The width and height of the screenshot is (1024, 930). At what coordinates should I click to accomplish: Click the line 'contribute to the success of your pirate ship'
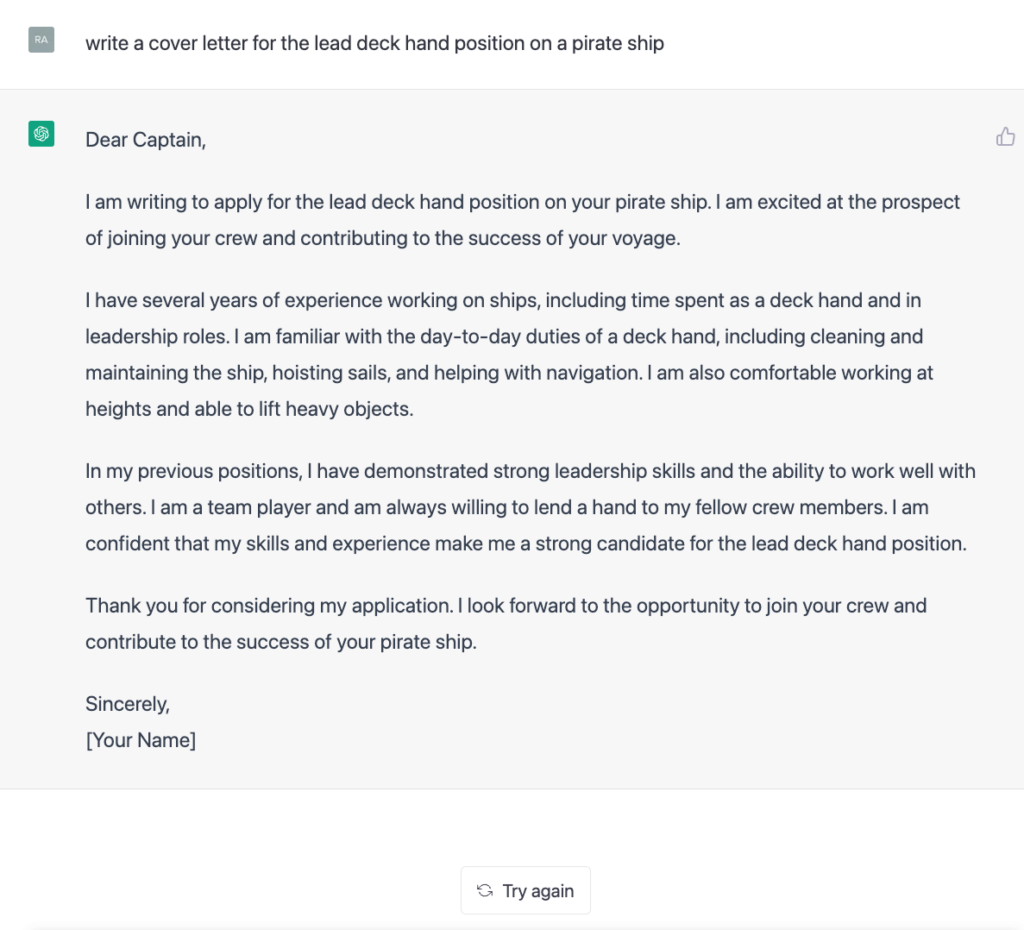click(281, 642)
